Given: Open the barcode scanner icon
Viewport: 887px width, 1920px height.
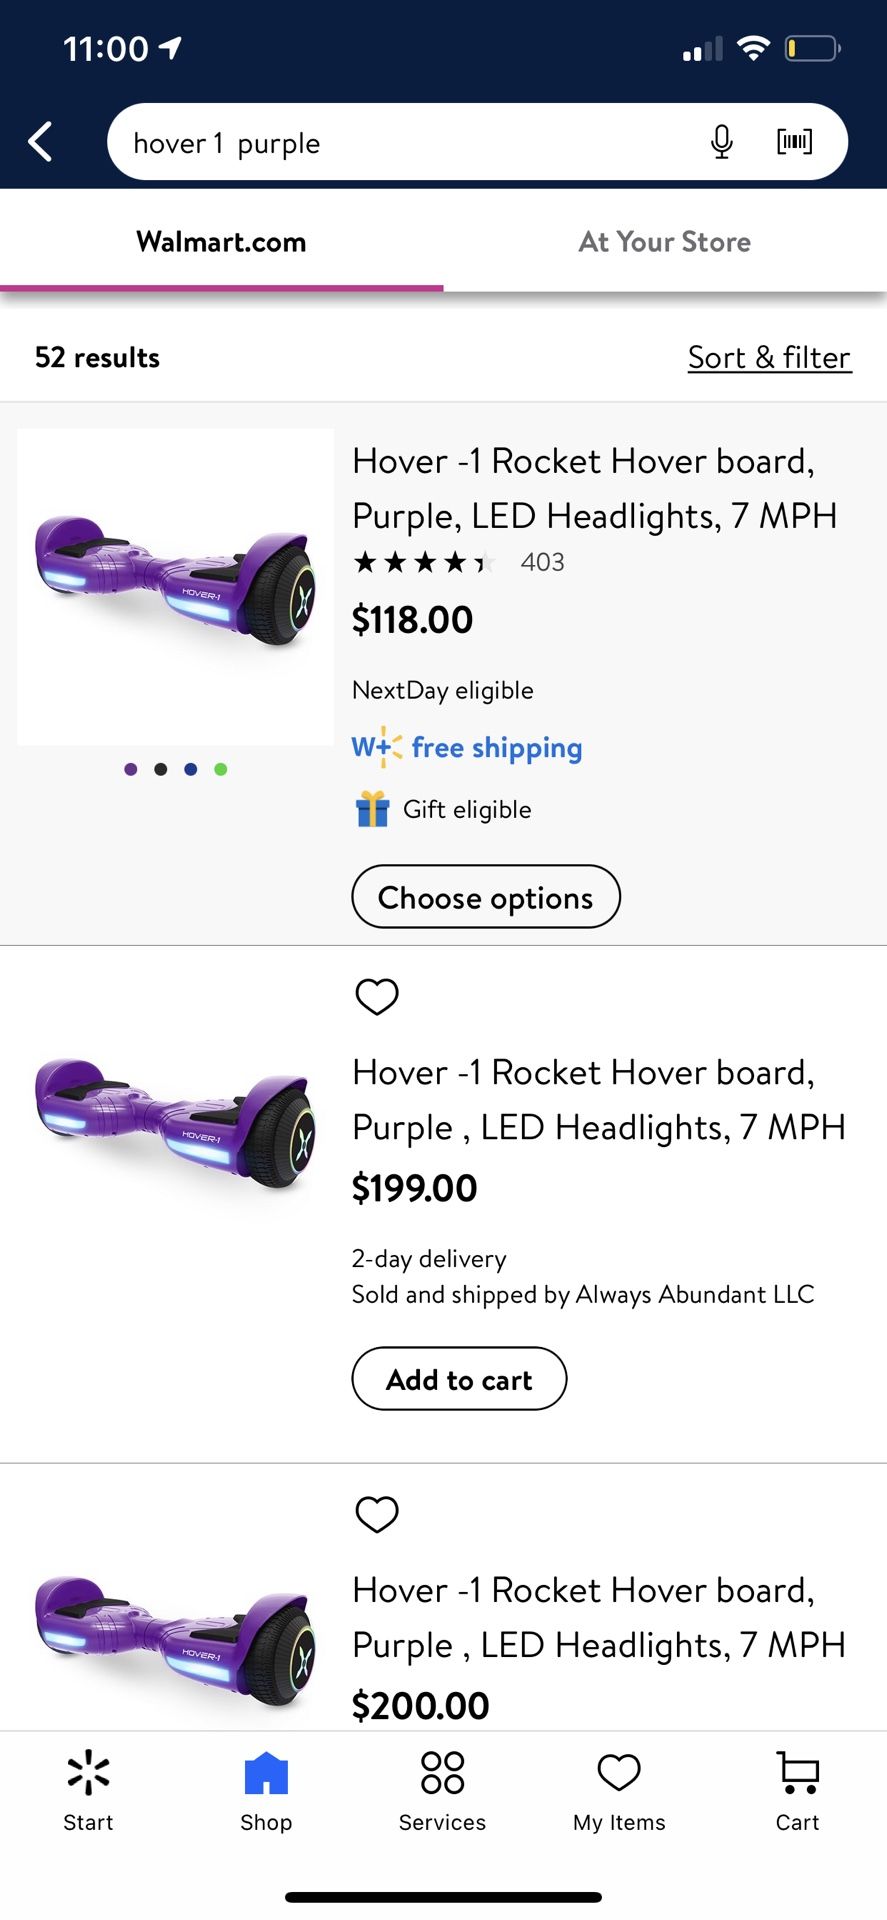Looking at the screenshot, I should point(795,142).
